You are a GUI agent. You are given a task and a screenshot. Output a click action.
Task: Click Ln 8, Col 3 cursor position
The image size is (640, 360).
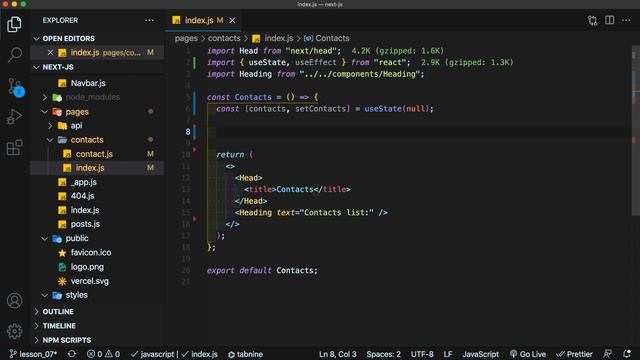338,354
